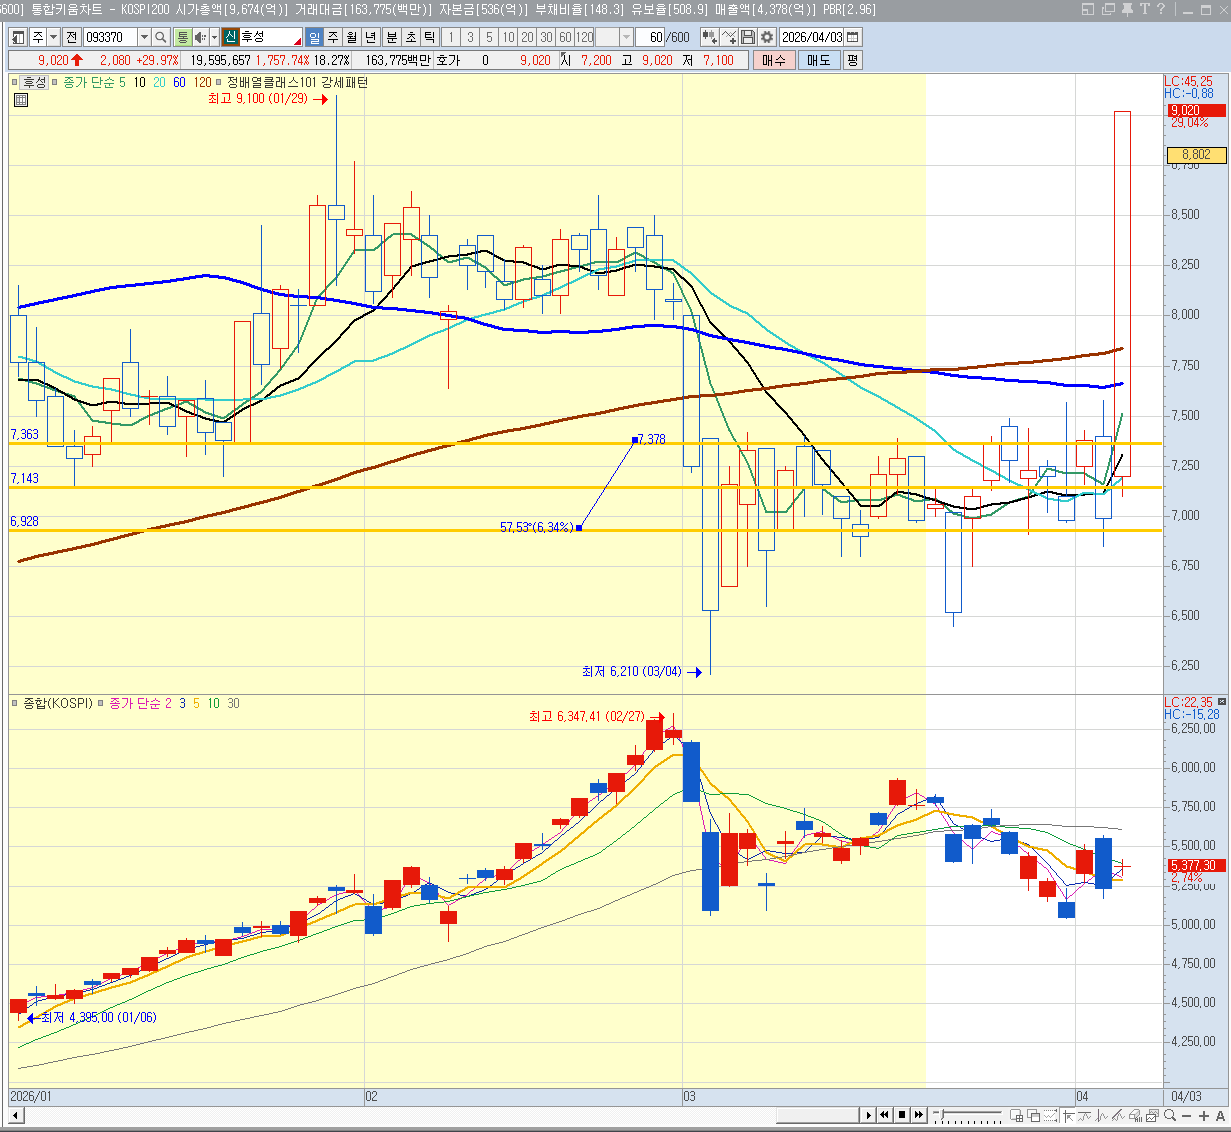
Task: Click the help question mark icon
Action: click(x=1160, y=9)
